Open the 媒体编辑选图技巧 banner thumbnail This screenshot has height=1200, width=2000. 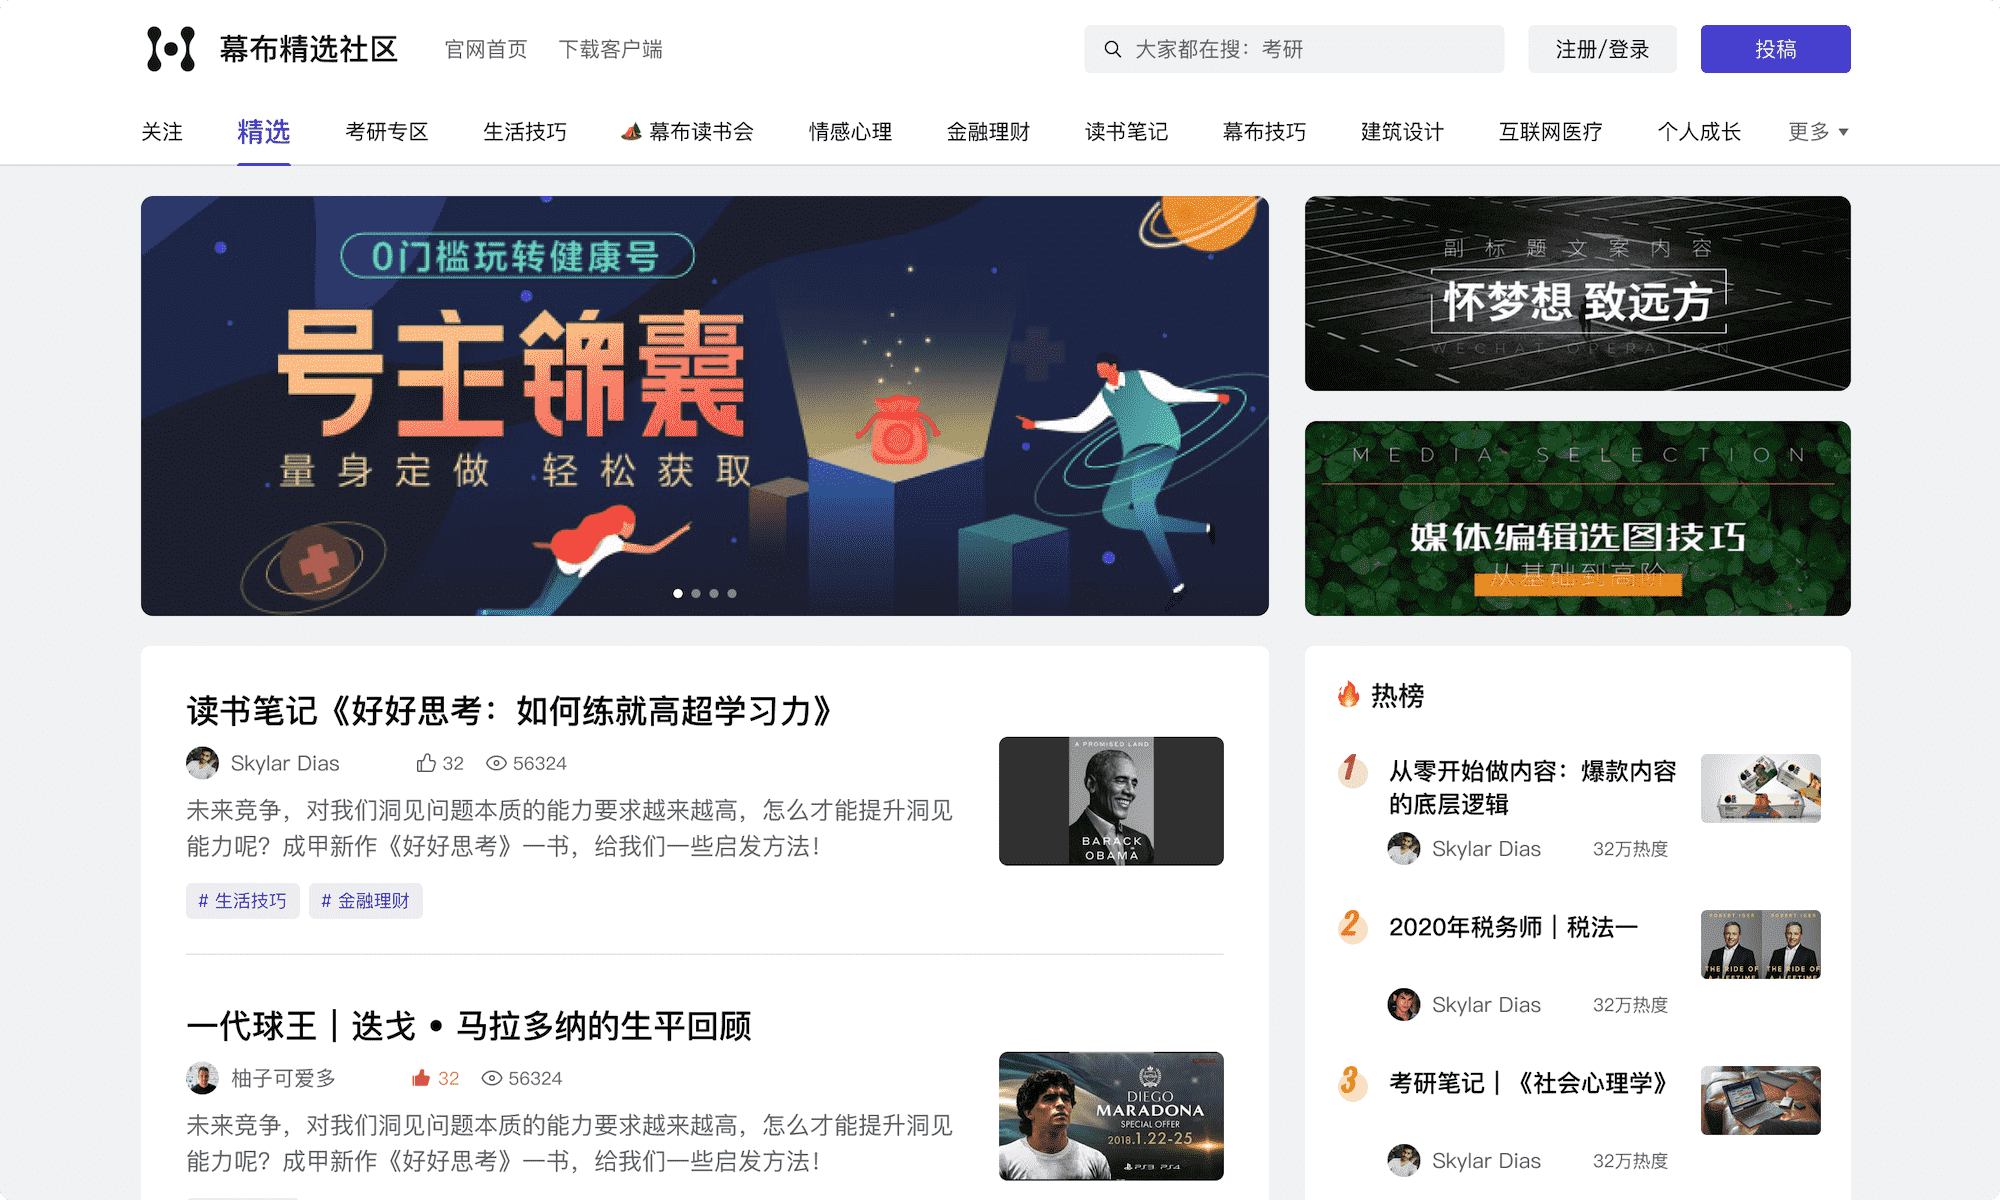(x=1577, y=518)
